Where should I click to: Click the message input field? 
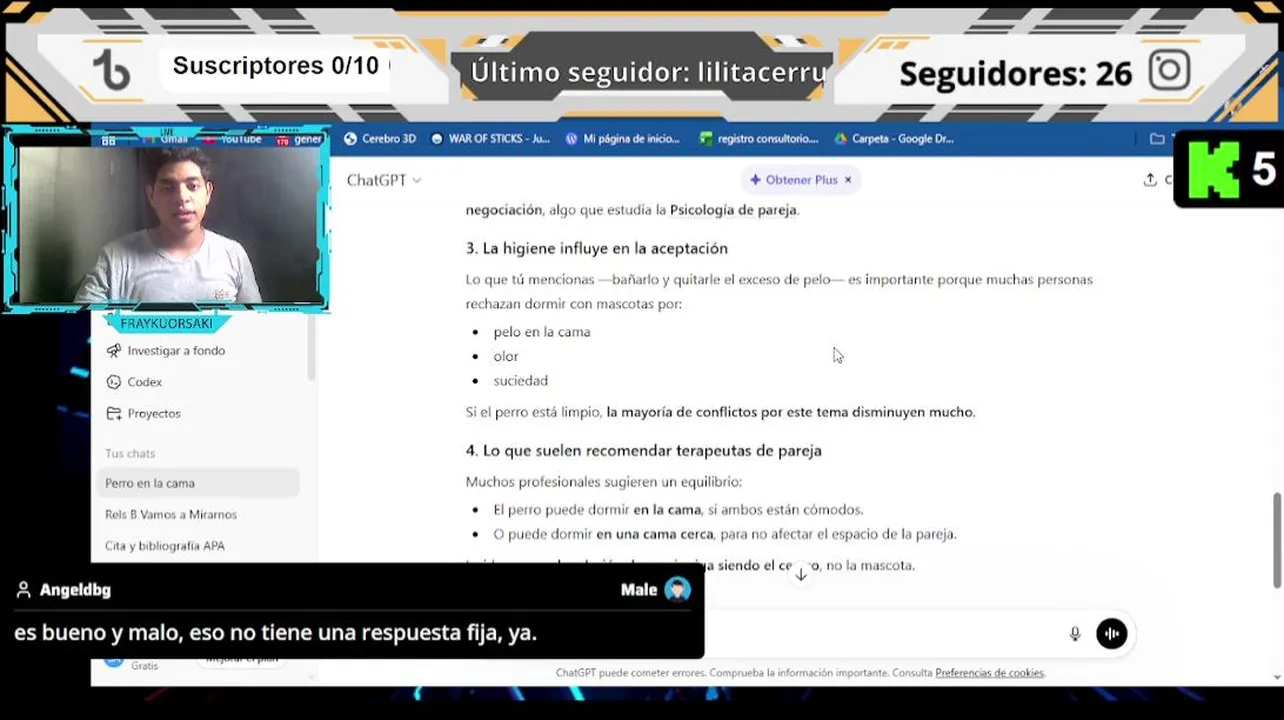[880, 634]
